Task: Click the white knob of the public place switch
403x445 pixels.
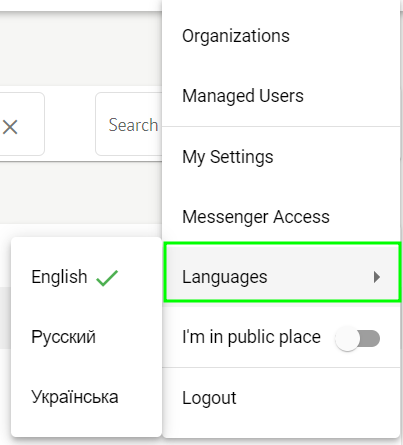Action: coord(347,339)
